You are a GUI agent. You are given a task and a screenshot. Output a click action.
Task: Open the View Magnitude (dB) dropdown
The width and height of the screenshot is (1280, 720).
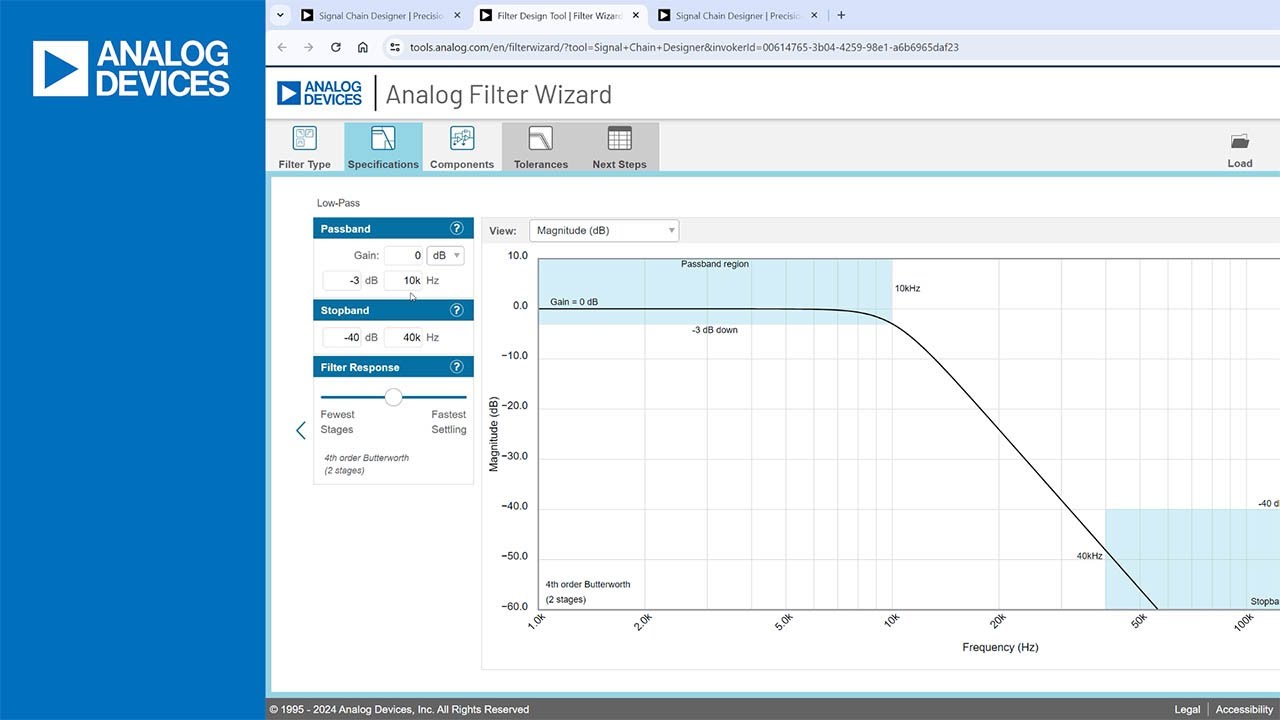[604, 230]
